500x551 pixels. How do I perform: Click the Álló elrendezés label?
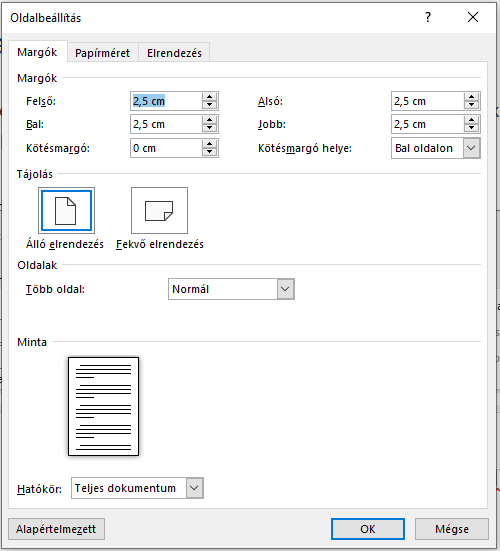[x=65, y=244]
